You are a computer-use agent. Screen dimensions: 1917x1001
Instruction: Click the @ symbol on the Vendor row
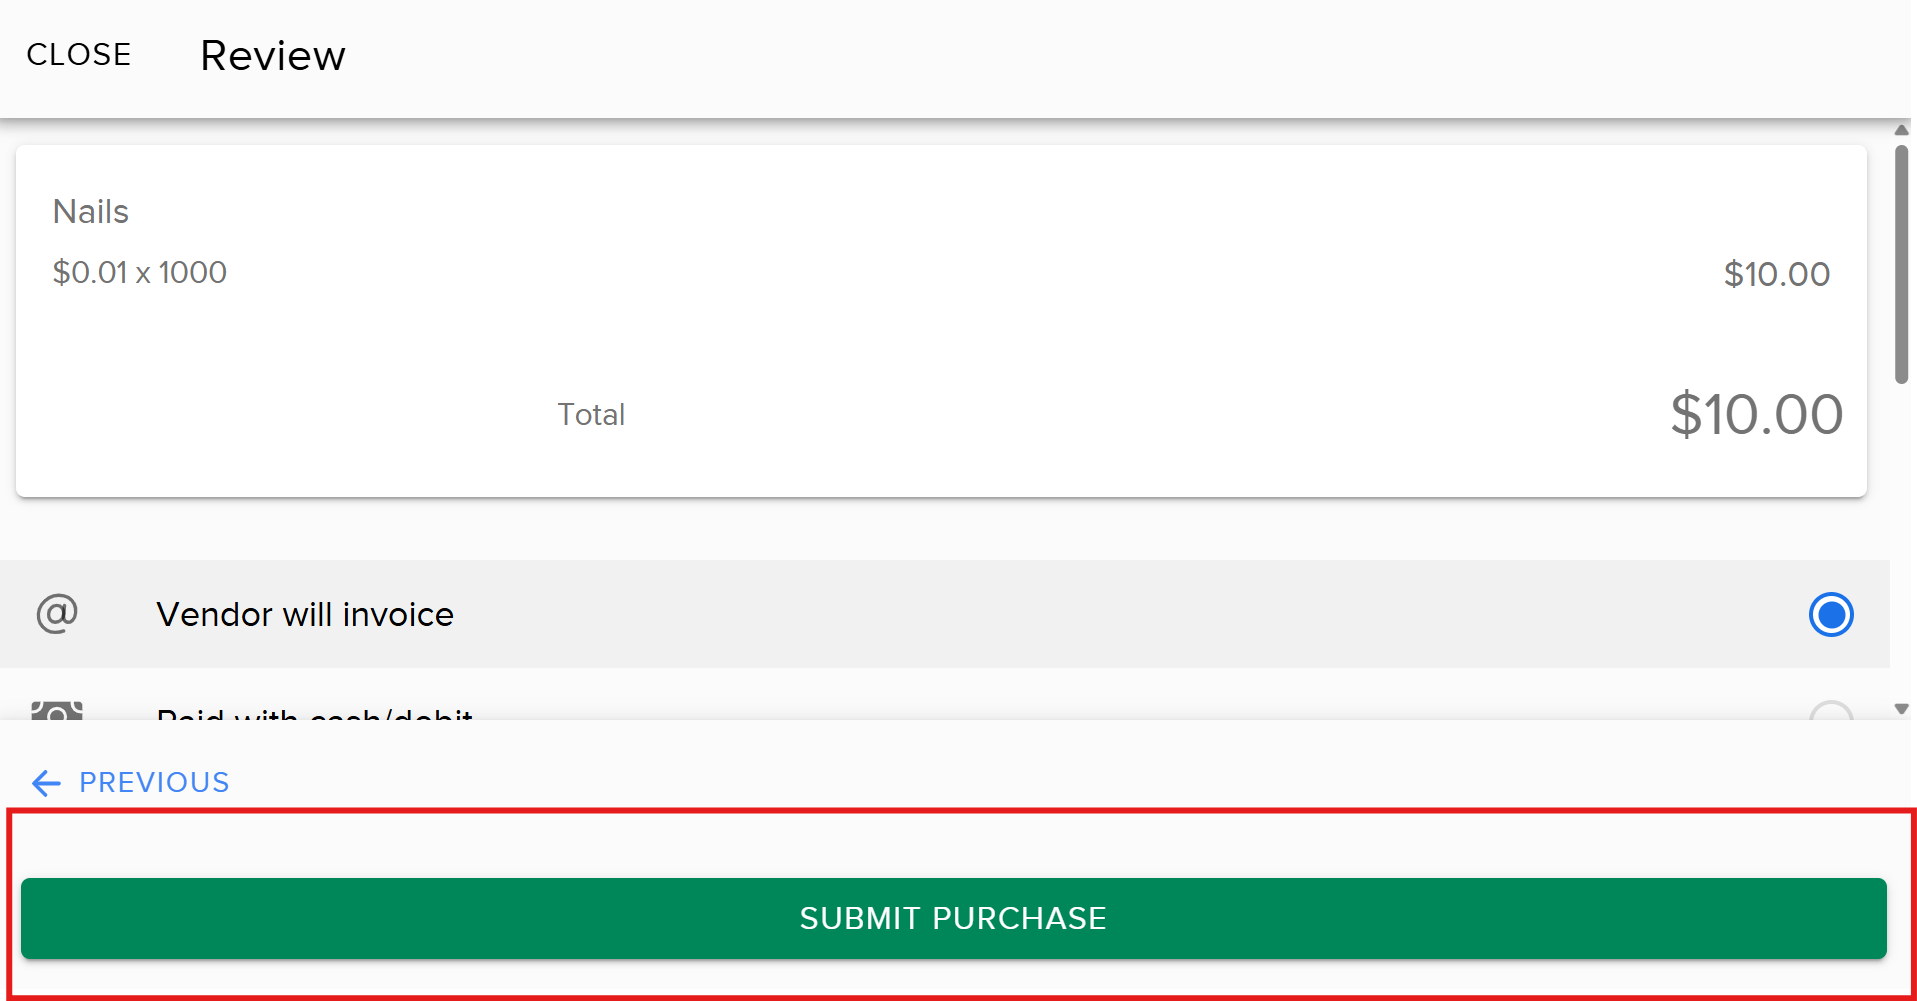click(55, 614)
